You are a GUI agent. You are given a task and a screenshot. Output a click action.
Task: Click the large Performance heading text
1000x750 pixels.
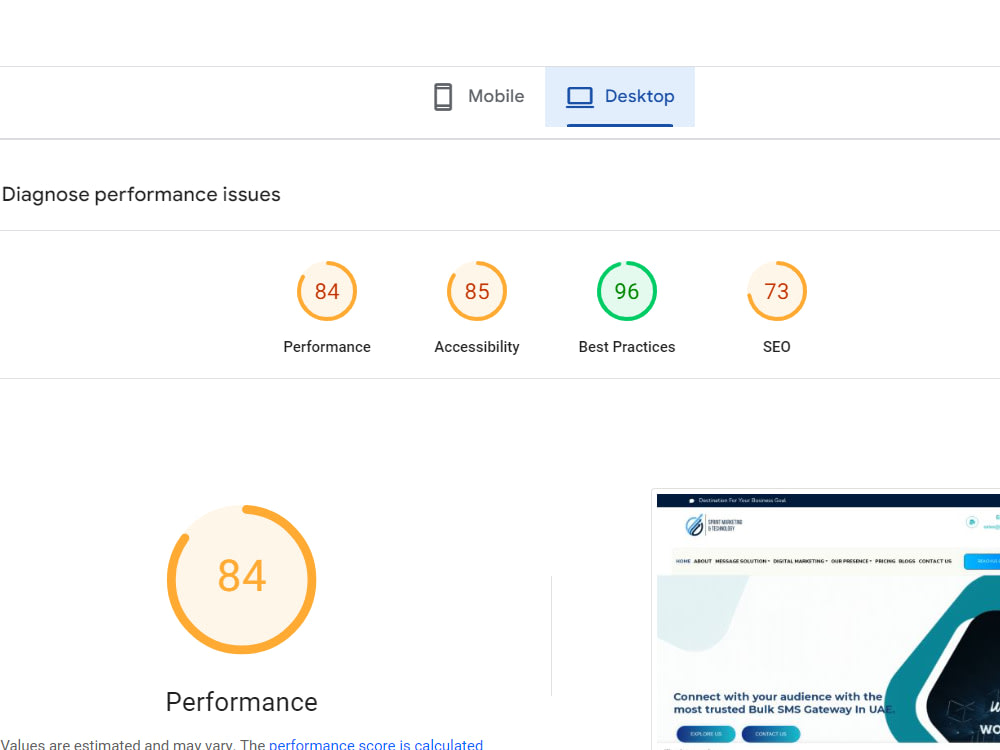point(242,702)
